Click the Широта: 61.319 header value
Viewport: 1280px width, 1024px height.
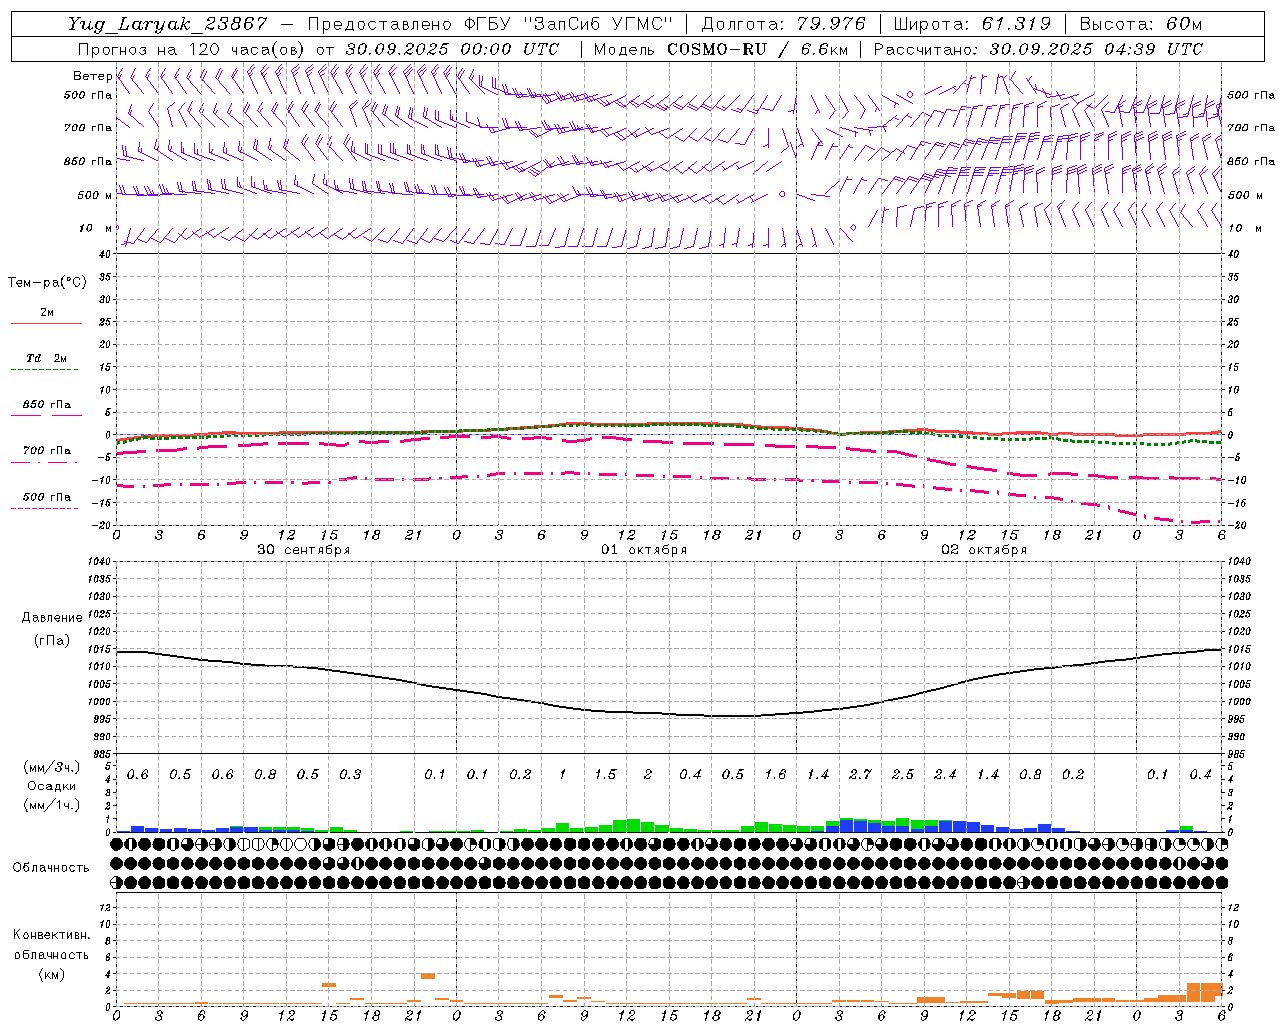point(972,24)
